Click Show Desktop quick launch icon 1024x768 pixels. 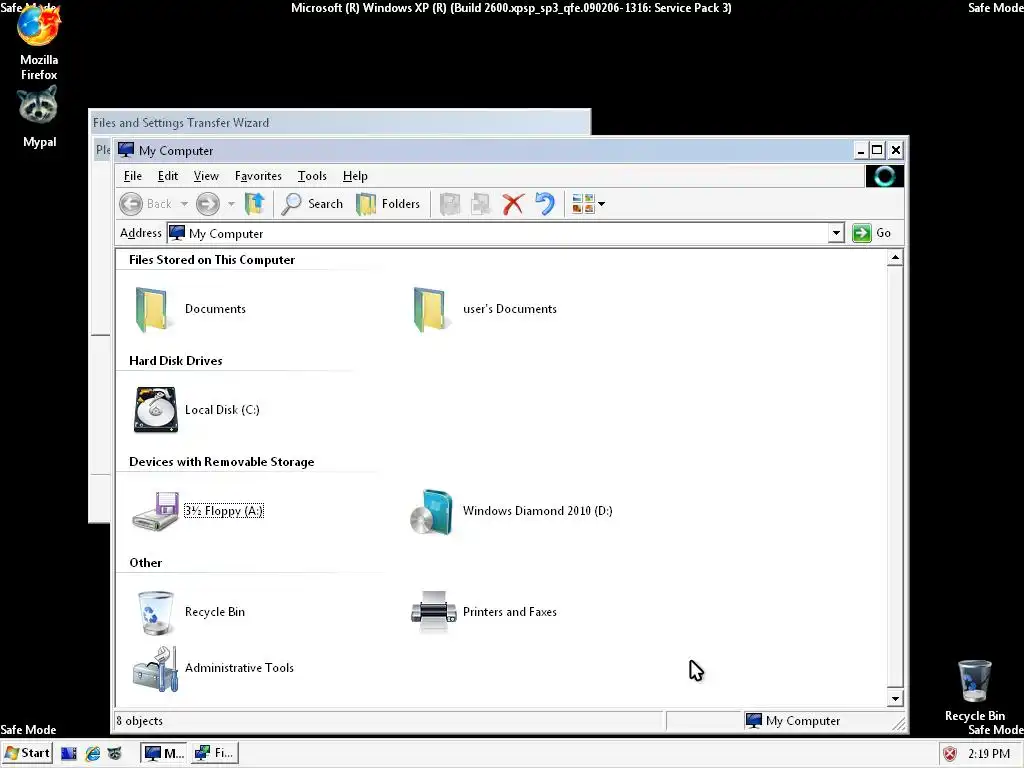69,754
